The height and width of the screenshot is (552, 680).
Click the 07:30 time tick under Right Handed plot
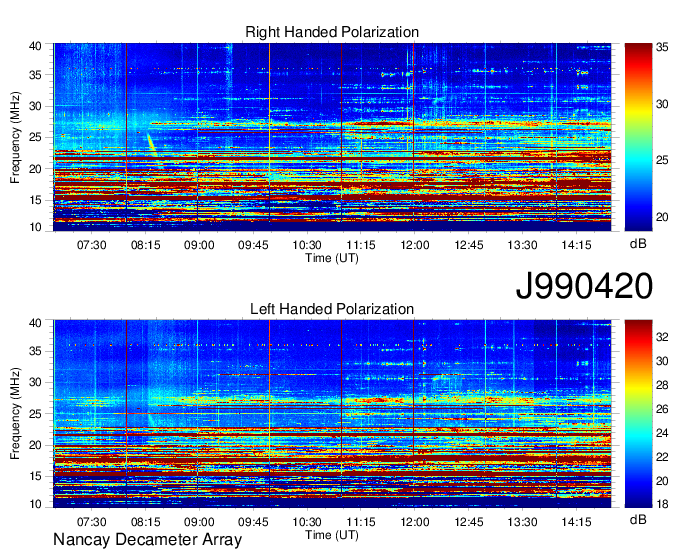tap(92, 245)
